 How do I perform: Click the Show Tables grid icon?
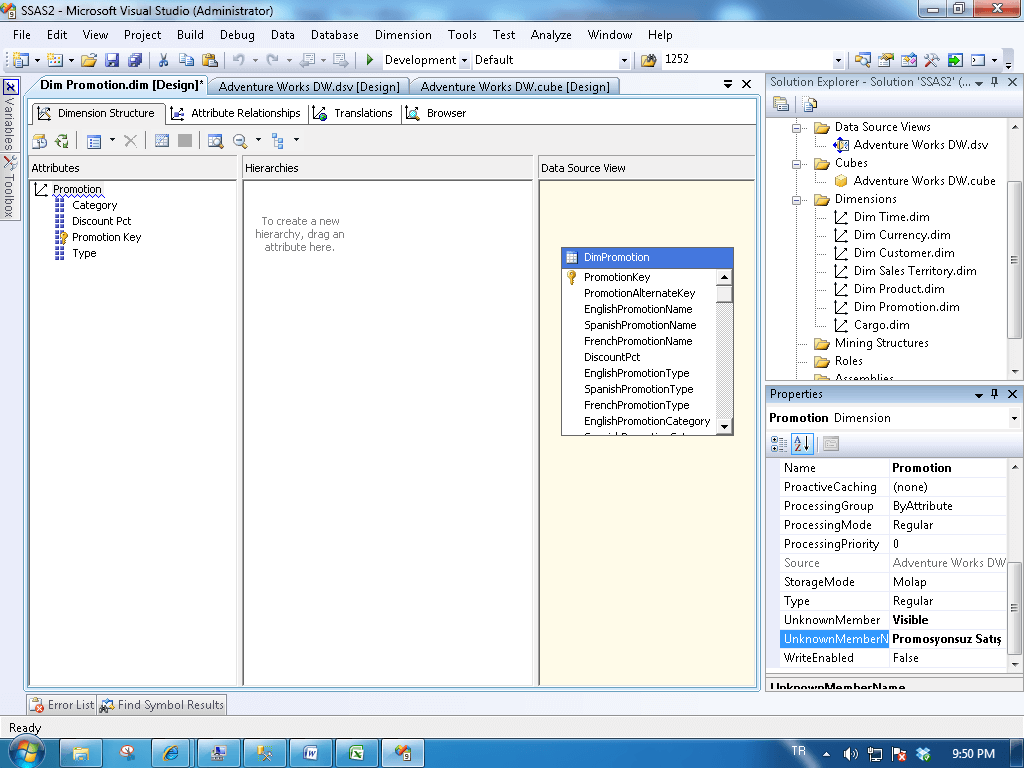click(162, 140)
